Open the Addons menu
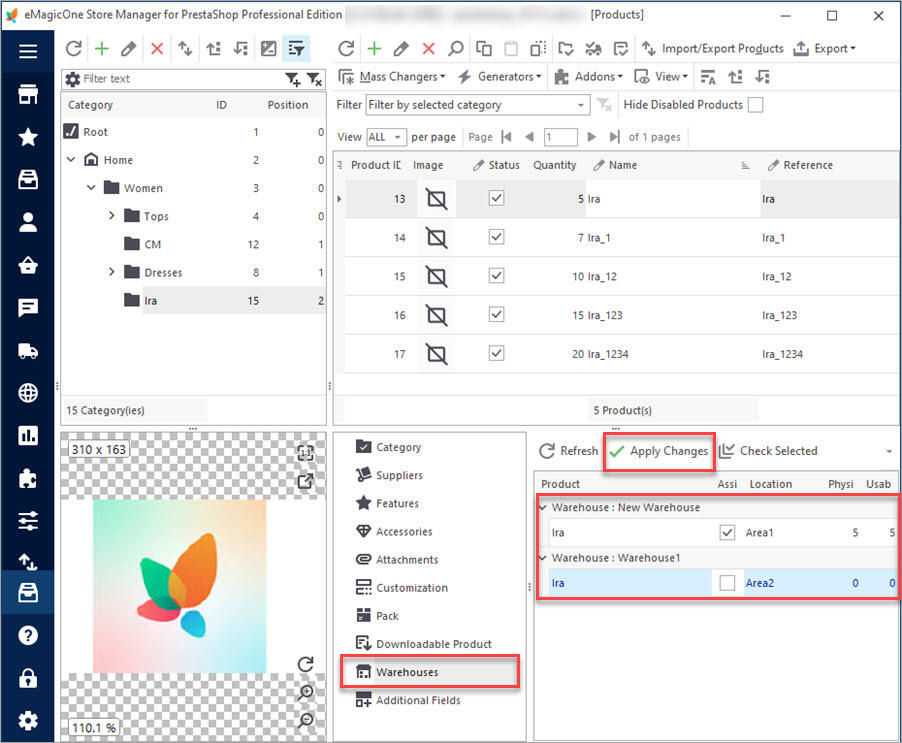This screenshot has height=743, width=902. click(588, 76)
